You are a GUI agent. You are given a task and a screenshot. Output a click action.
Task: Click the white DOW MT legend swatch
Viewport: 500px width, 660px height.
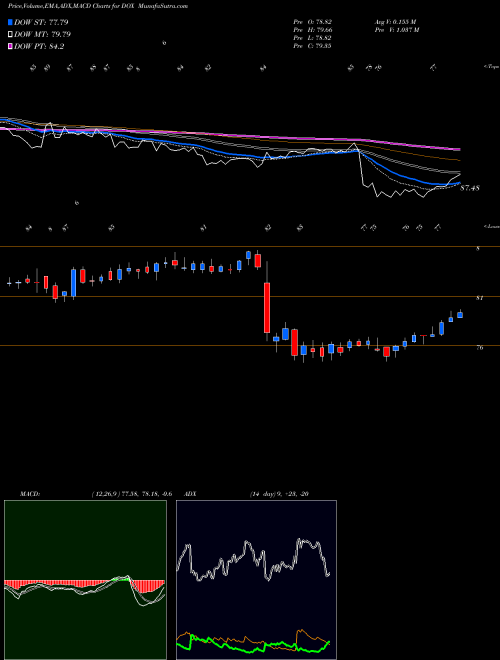(10, 35)
